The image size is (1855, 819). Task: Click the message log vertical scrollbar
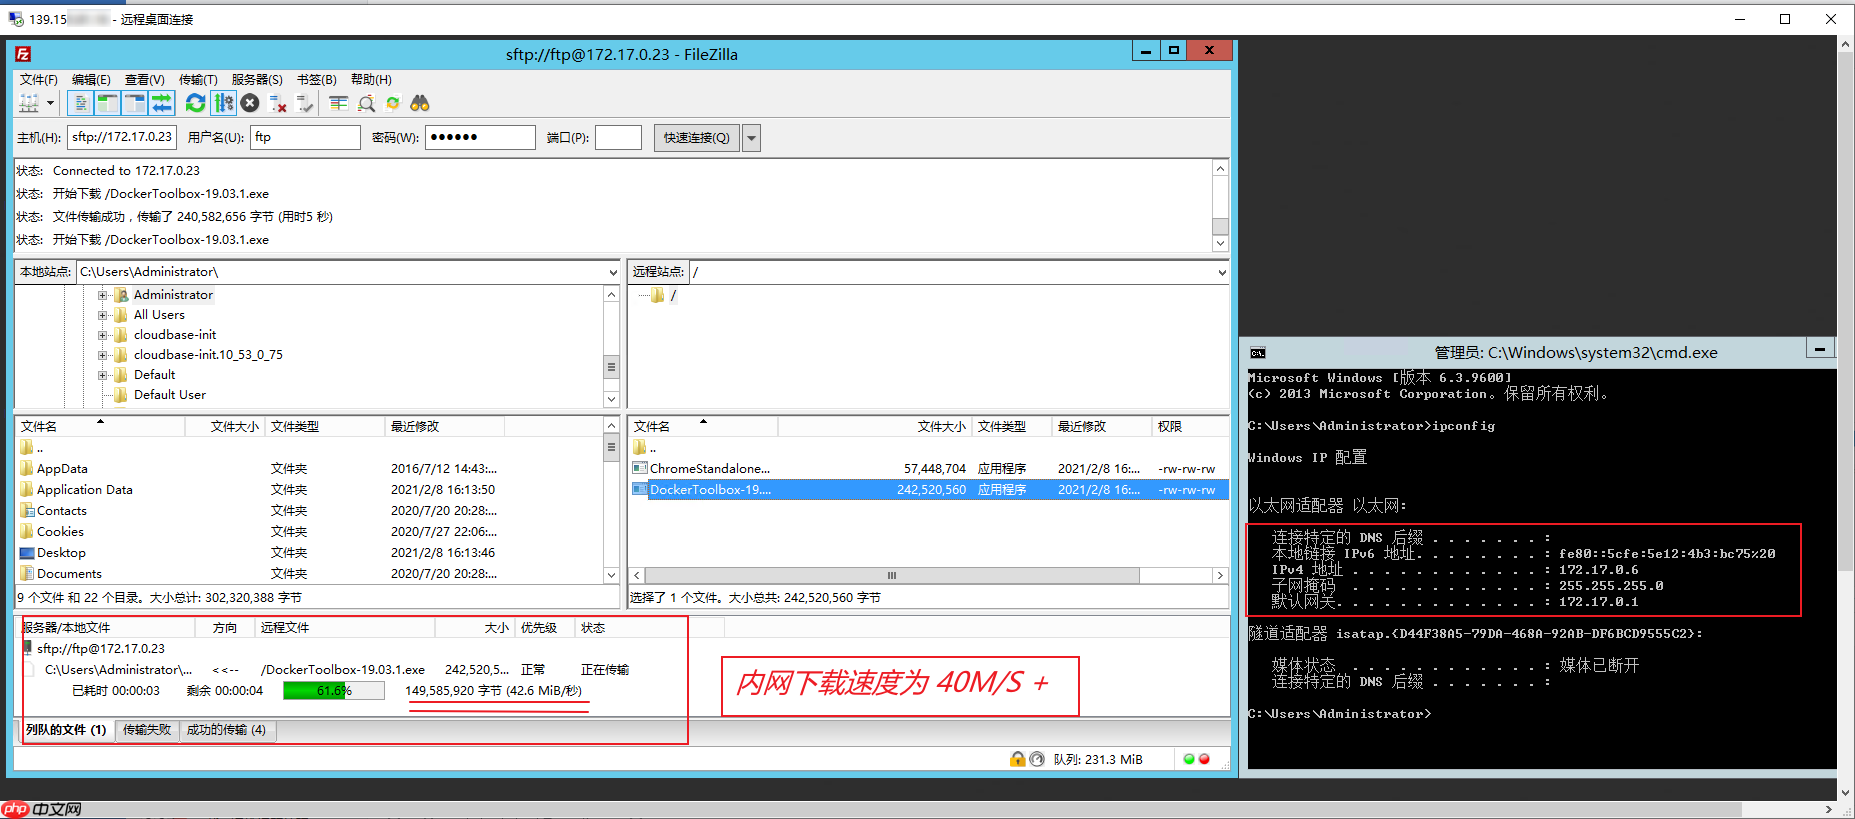pyautogui.click(x=1220, y=205)
